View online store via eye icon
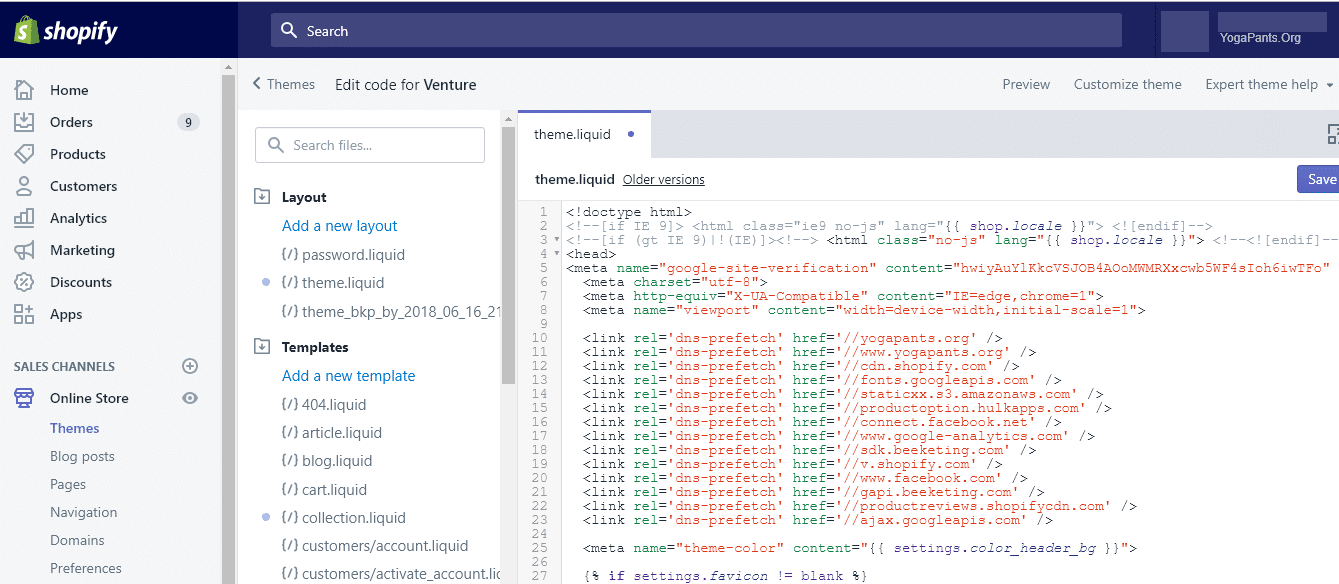This screenshot has height=584, width=1339. pos(190,398)
